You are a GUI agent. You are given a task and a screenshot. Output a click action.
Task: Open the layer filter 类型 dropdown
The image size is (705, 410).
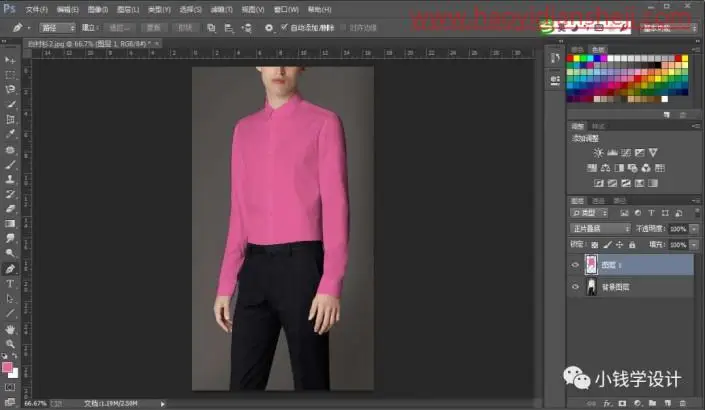(589, 213)
